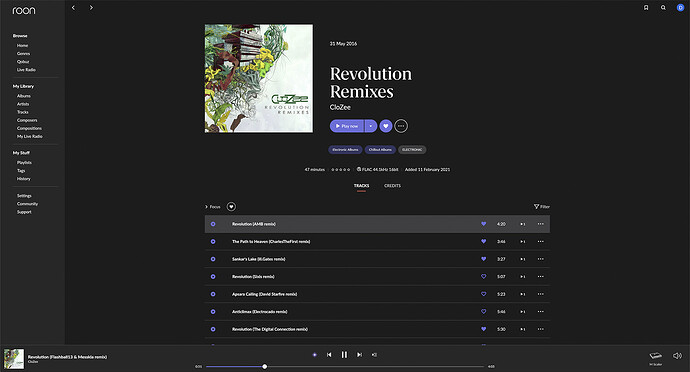690x372 pixels.
Task: Open Live Radio in the sidebar
Action: coord(26,70)
